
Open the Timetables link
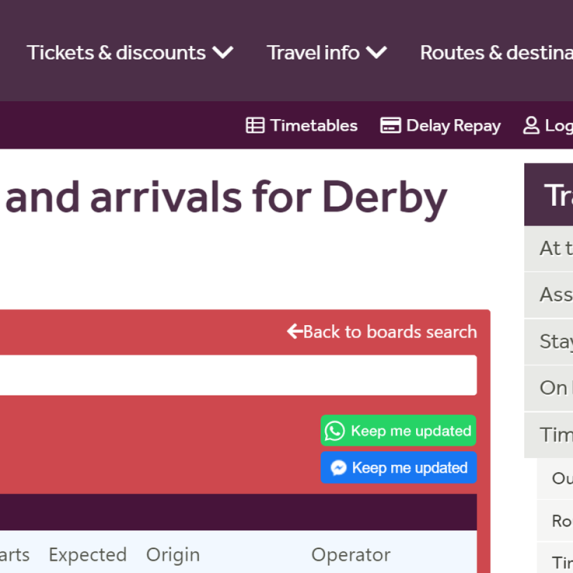click(x=301, y=125)
